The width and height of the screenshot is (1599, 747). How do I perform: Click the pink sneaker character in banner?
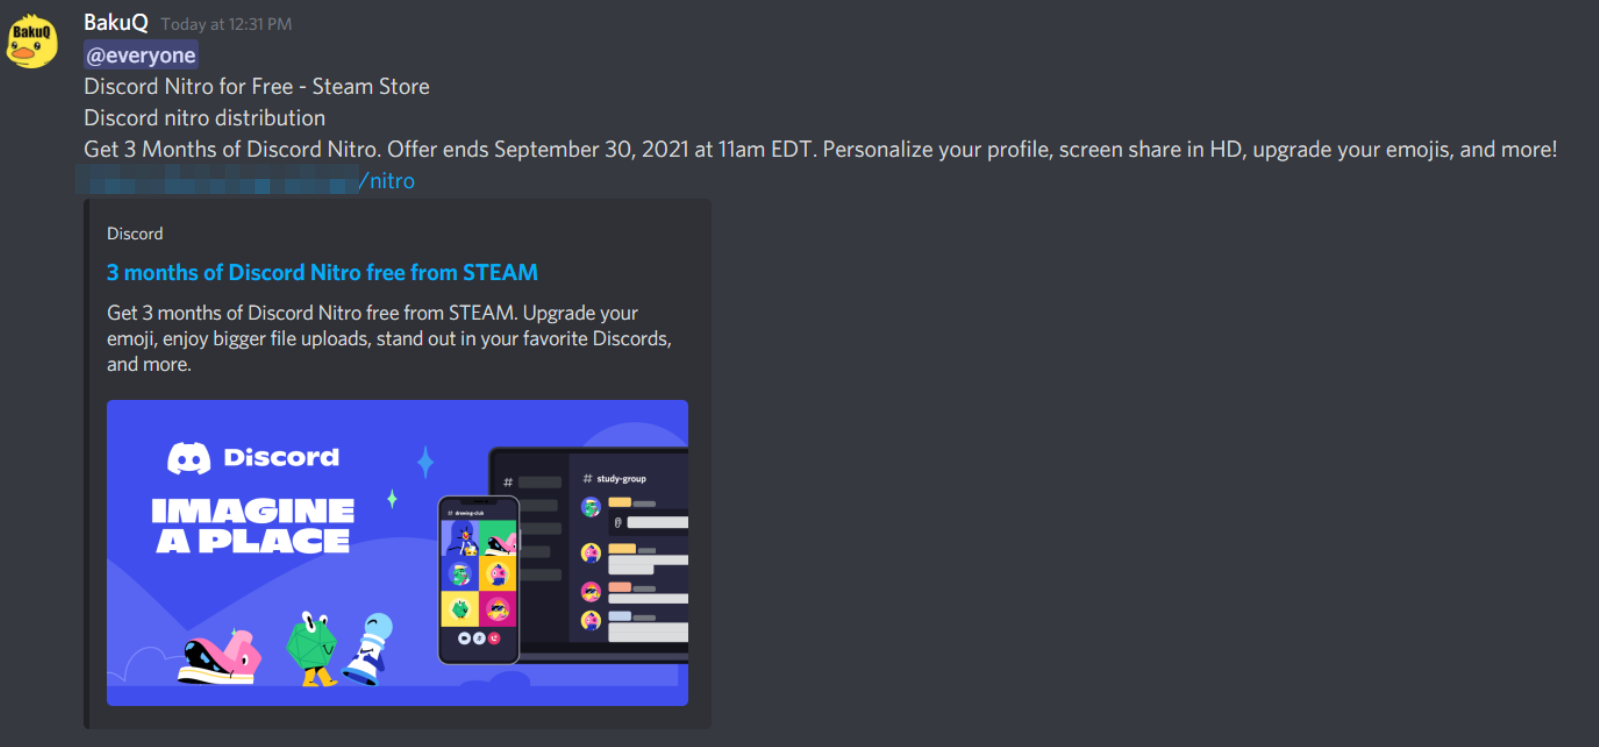pyautogui.click(x=220, y=656)
